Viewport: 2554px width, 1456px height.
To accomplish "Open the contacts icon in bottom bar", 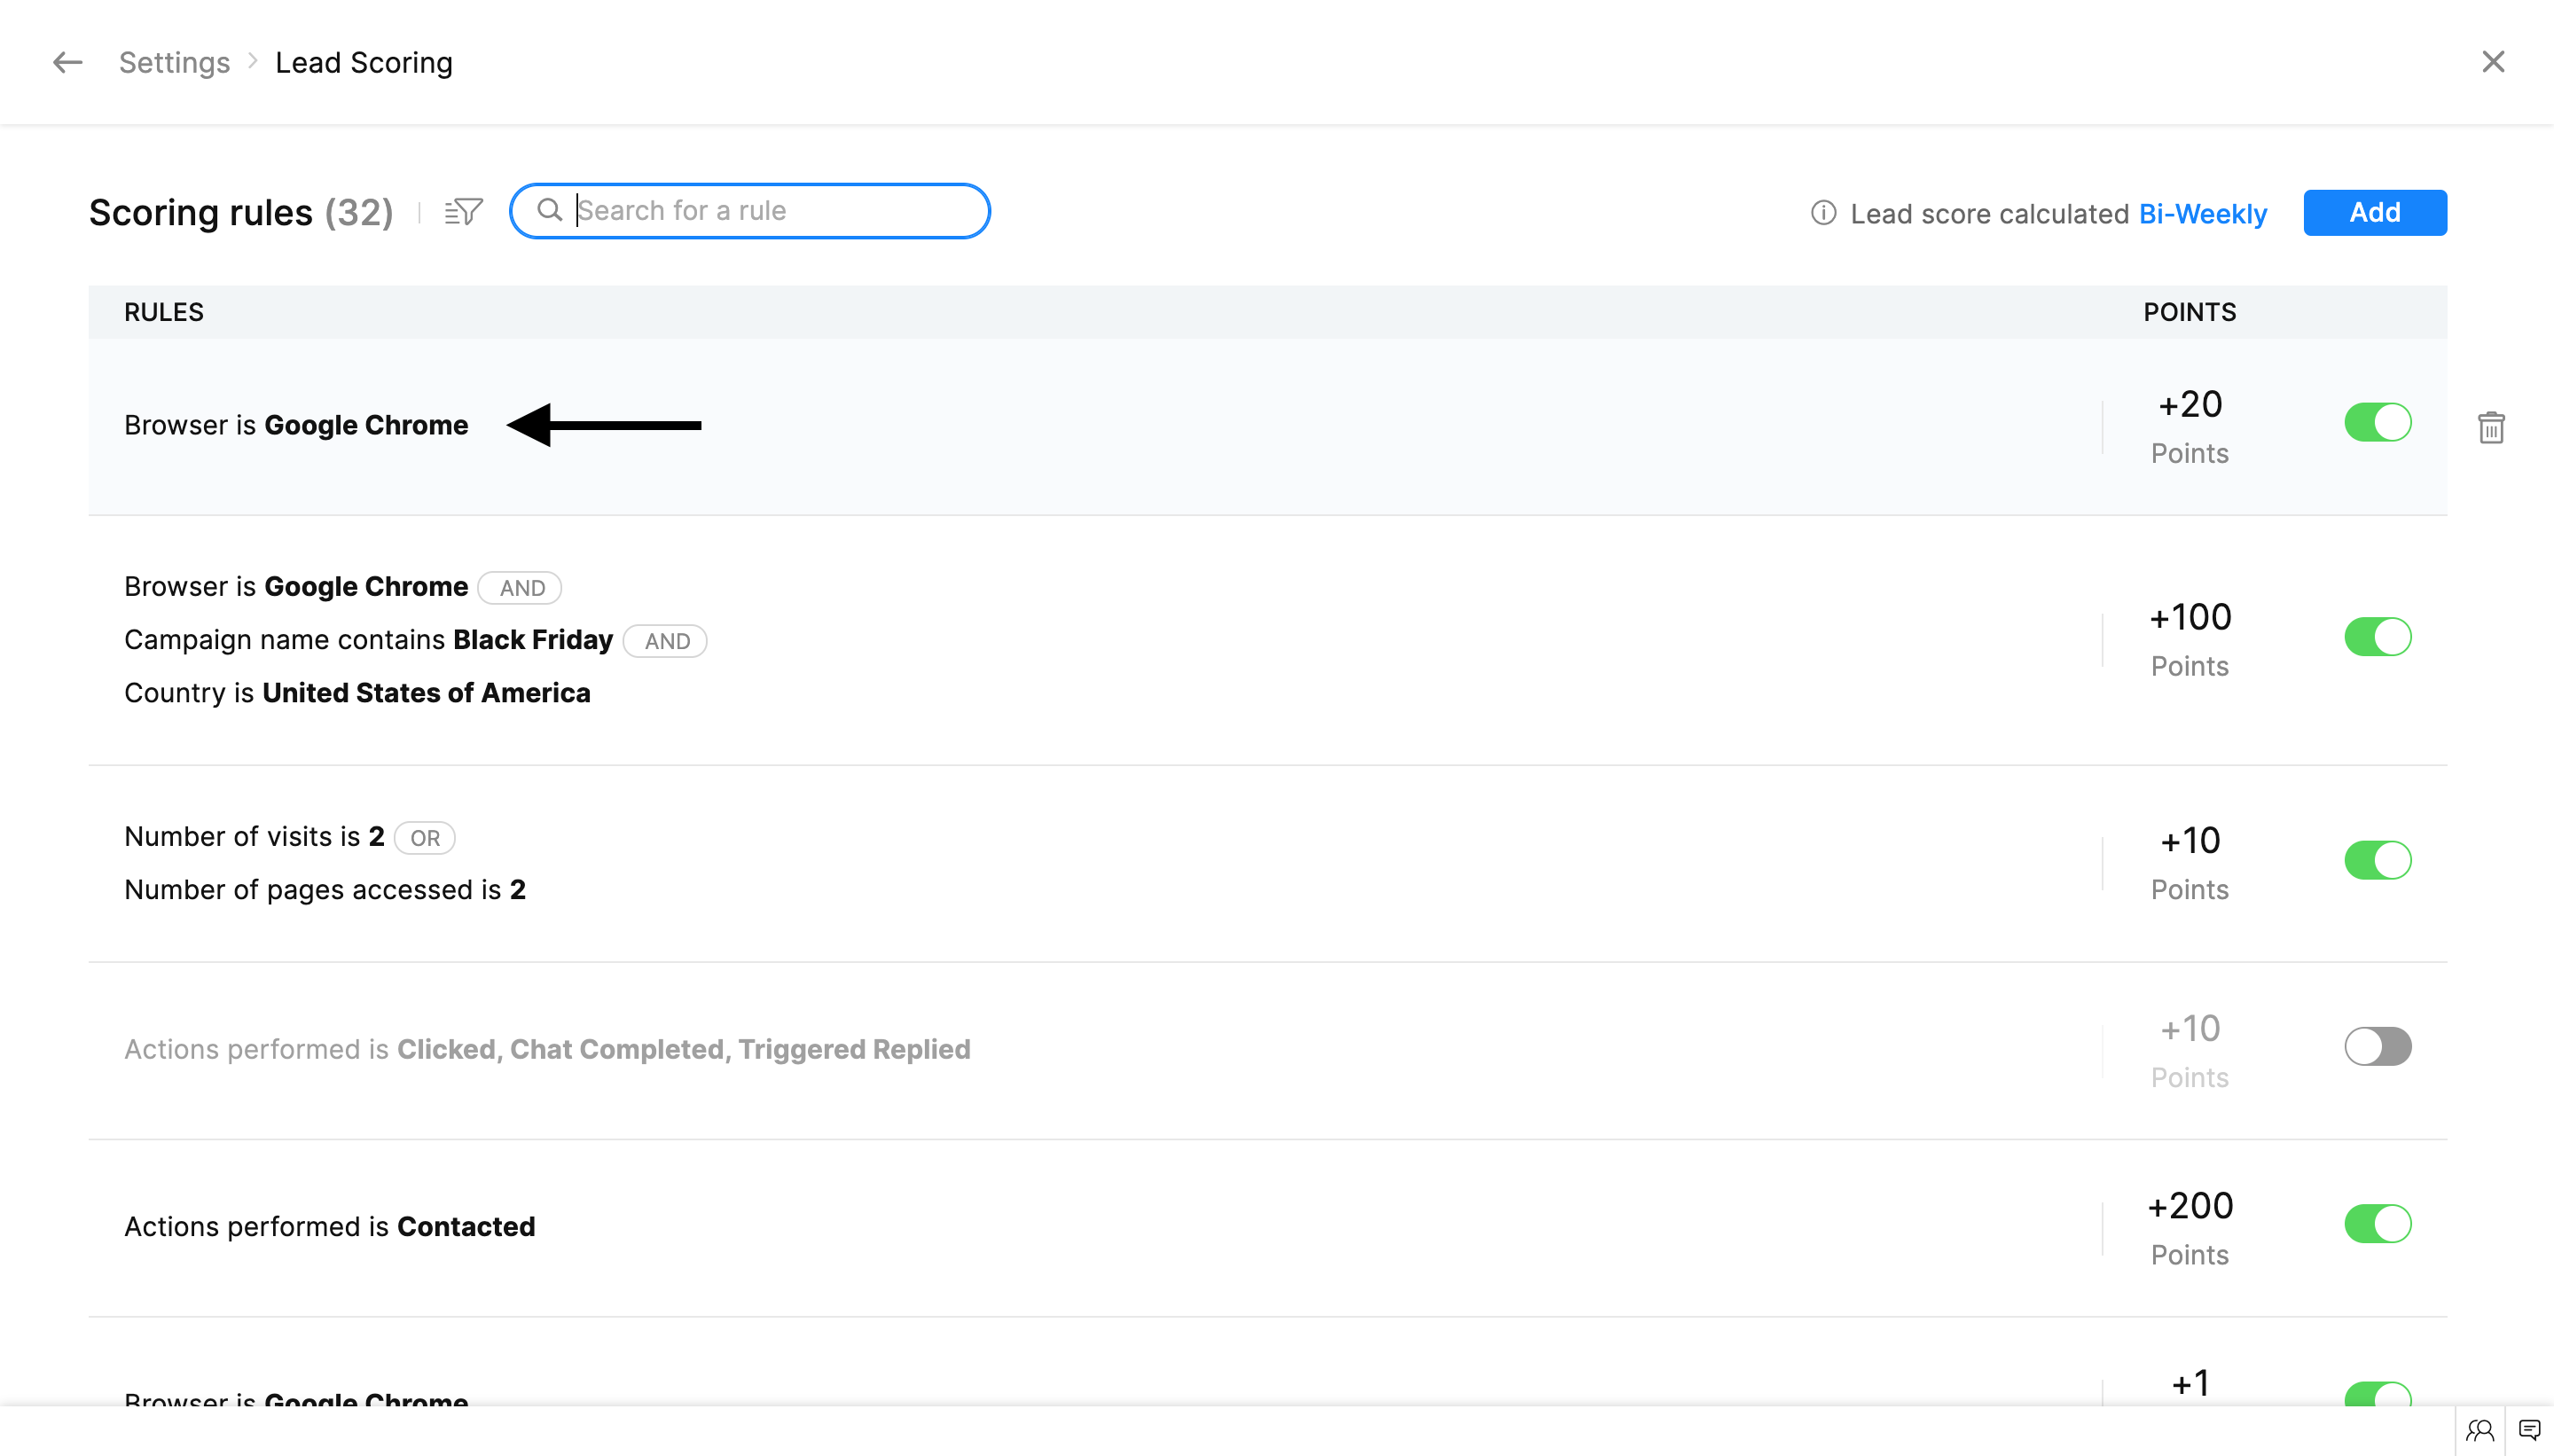I will (2480, 1430).
